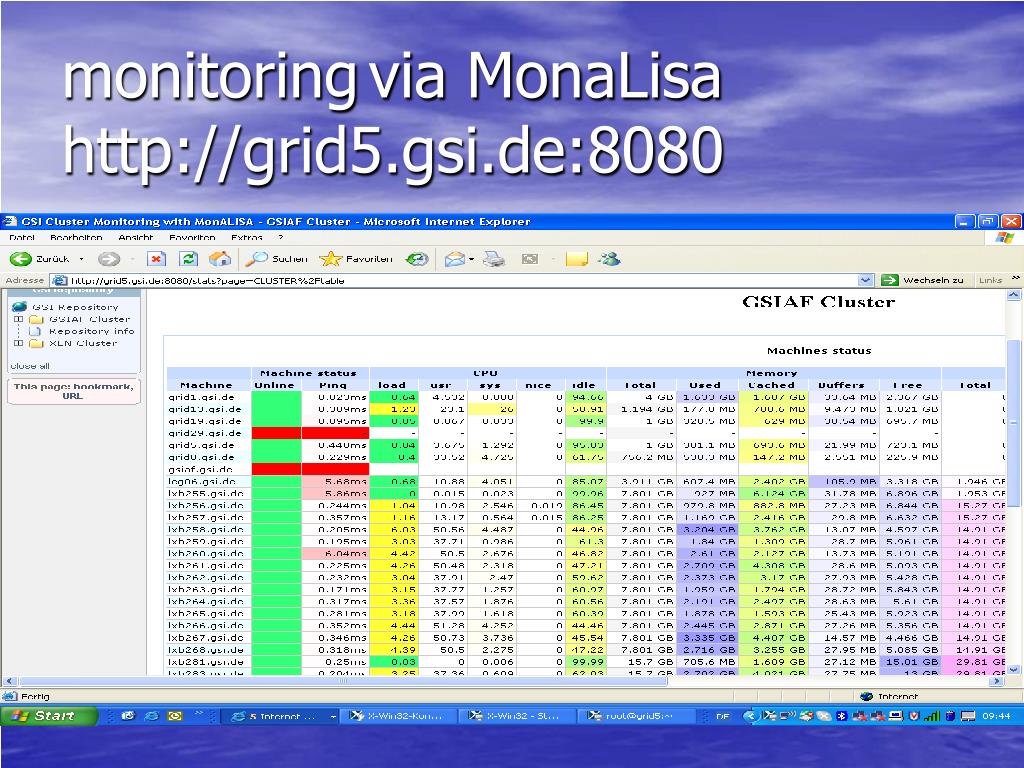Click the Internet zone globe in status bar
The image size is (1024, 768).
867,696
